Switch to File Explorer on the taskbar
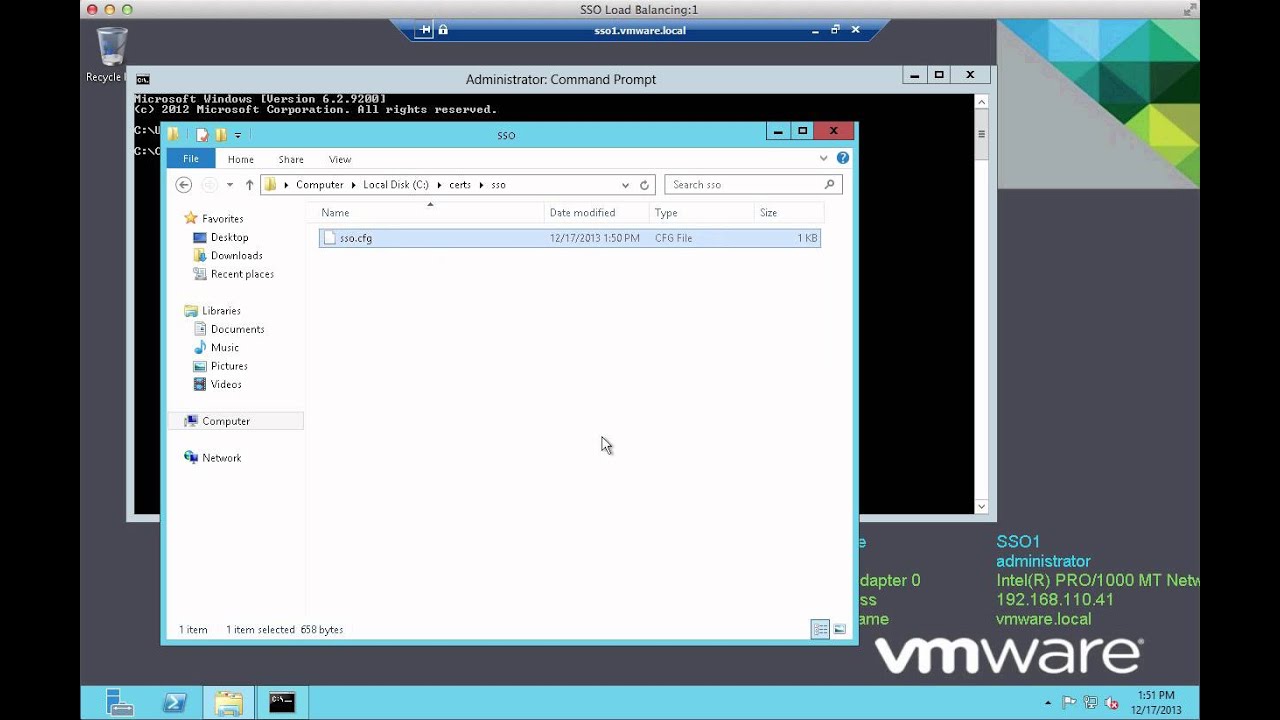Image resolution: width=1280 pixels, height=720 pixels. (x=228, y=703)
